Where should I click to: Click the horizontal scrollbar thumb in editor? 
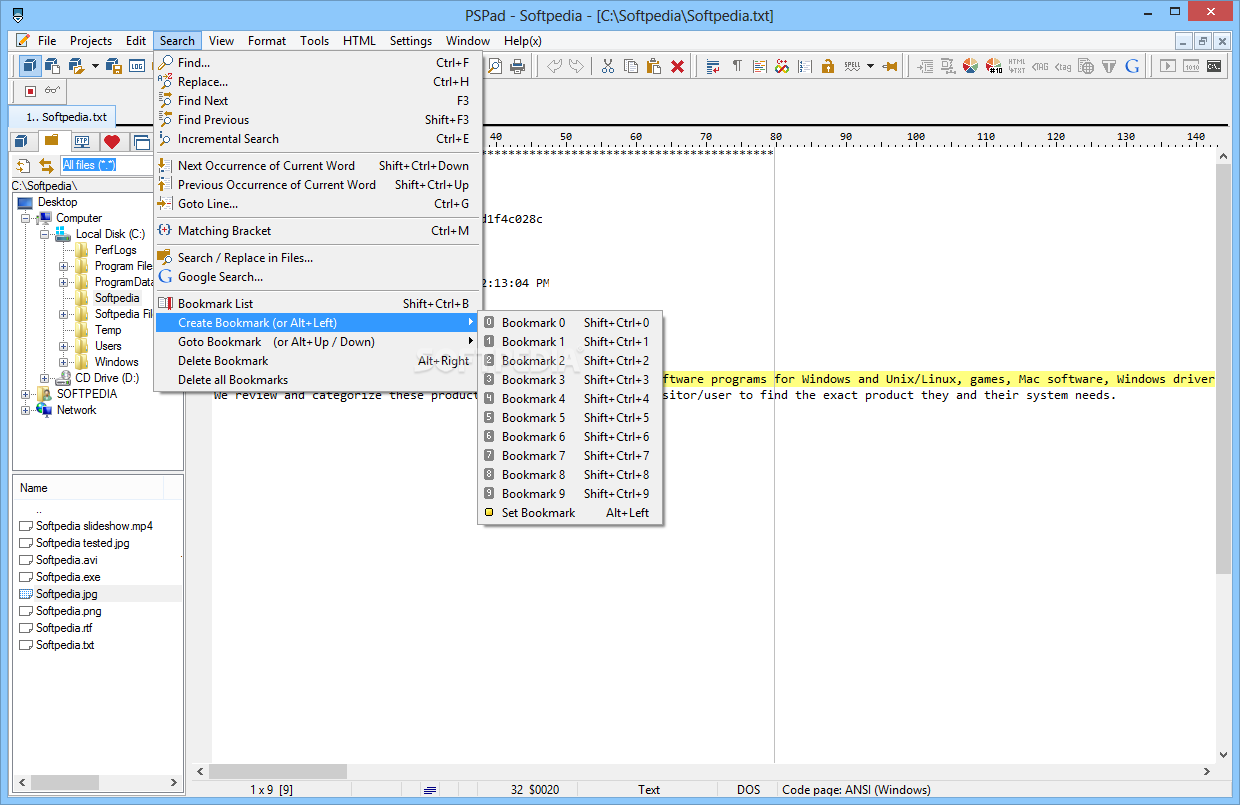pyautogui.click(x=278, y=771)
